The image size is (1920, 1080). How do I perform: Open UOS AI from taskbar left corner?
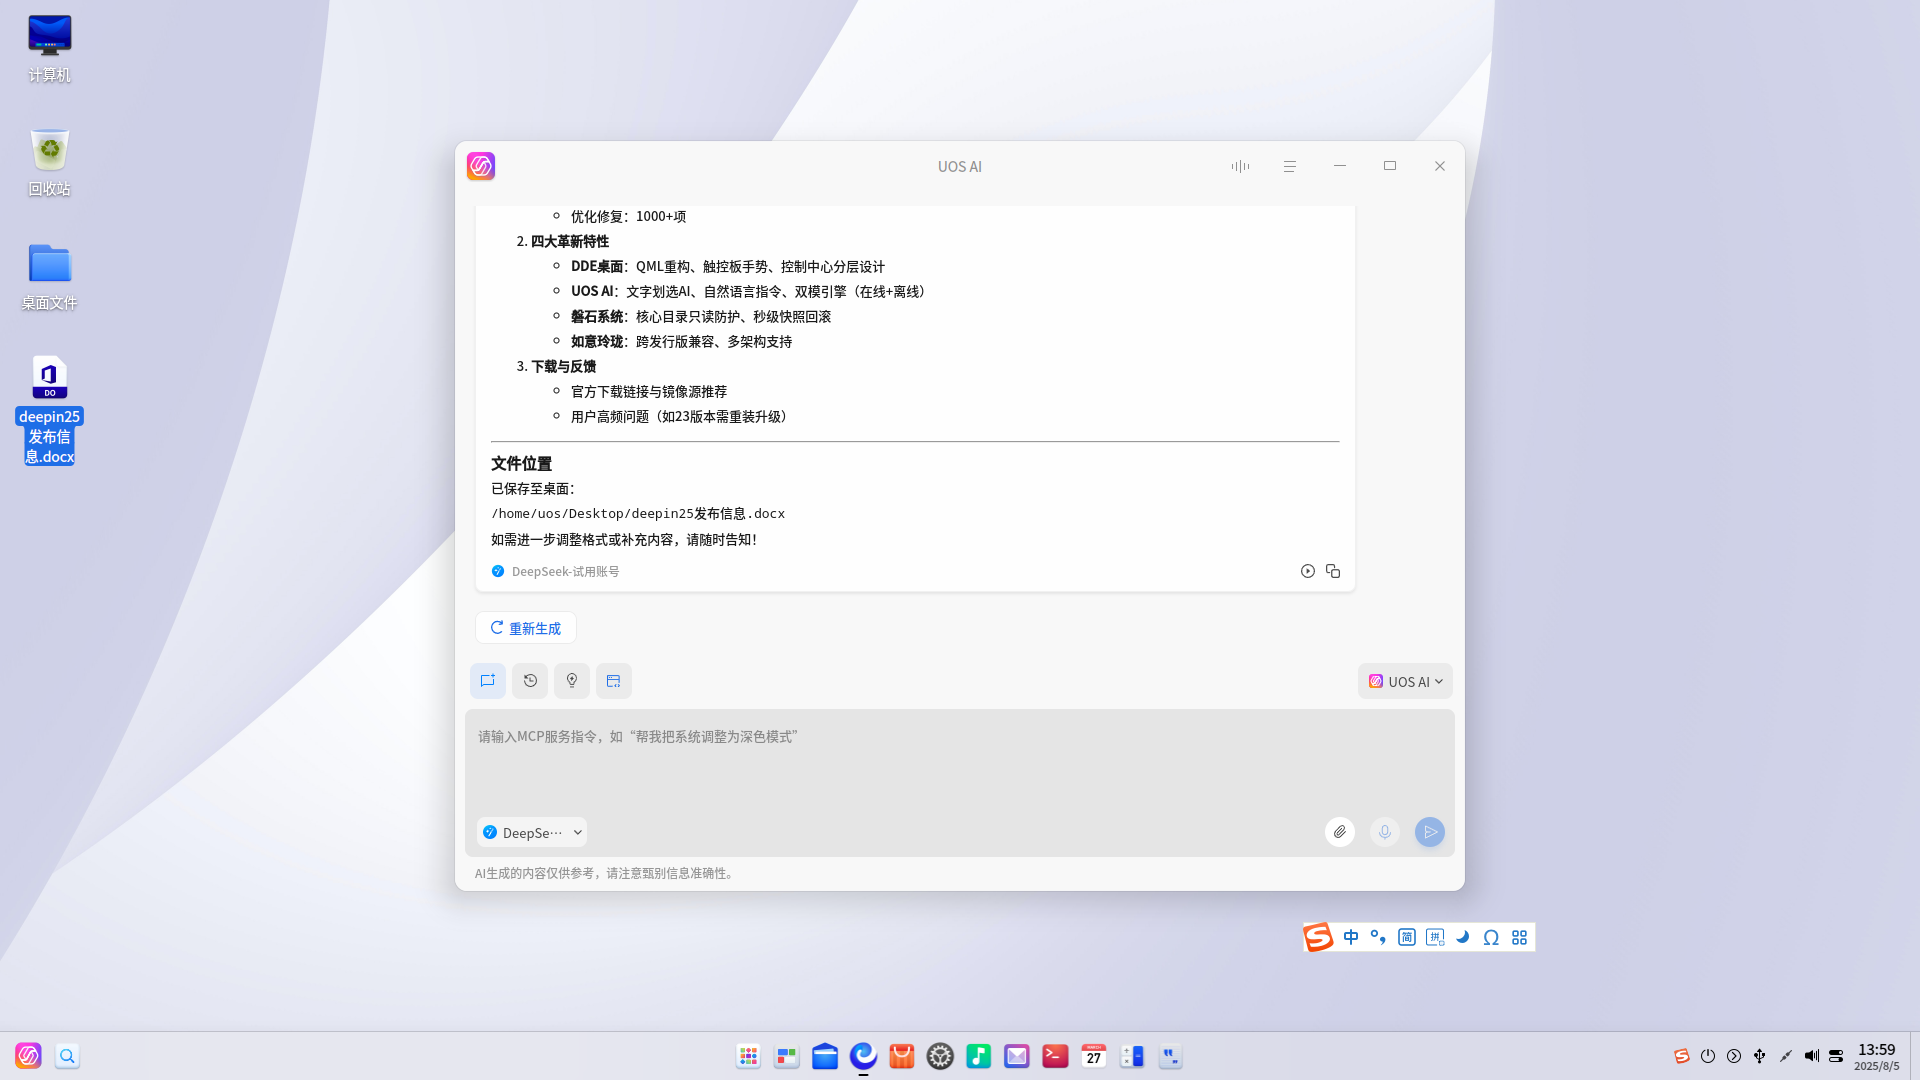coord(28,1056)
